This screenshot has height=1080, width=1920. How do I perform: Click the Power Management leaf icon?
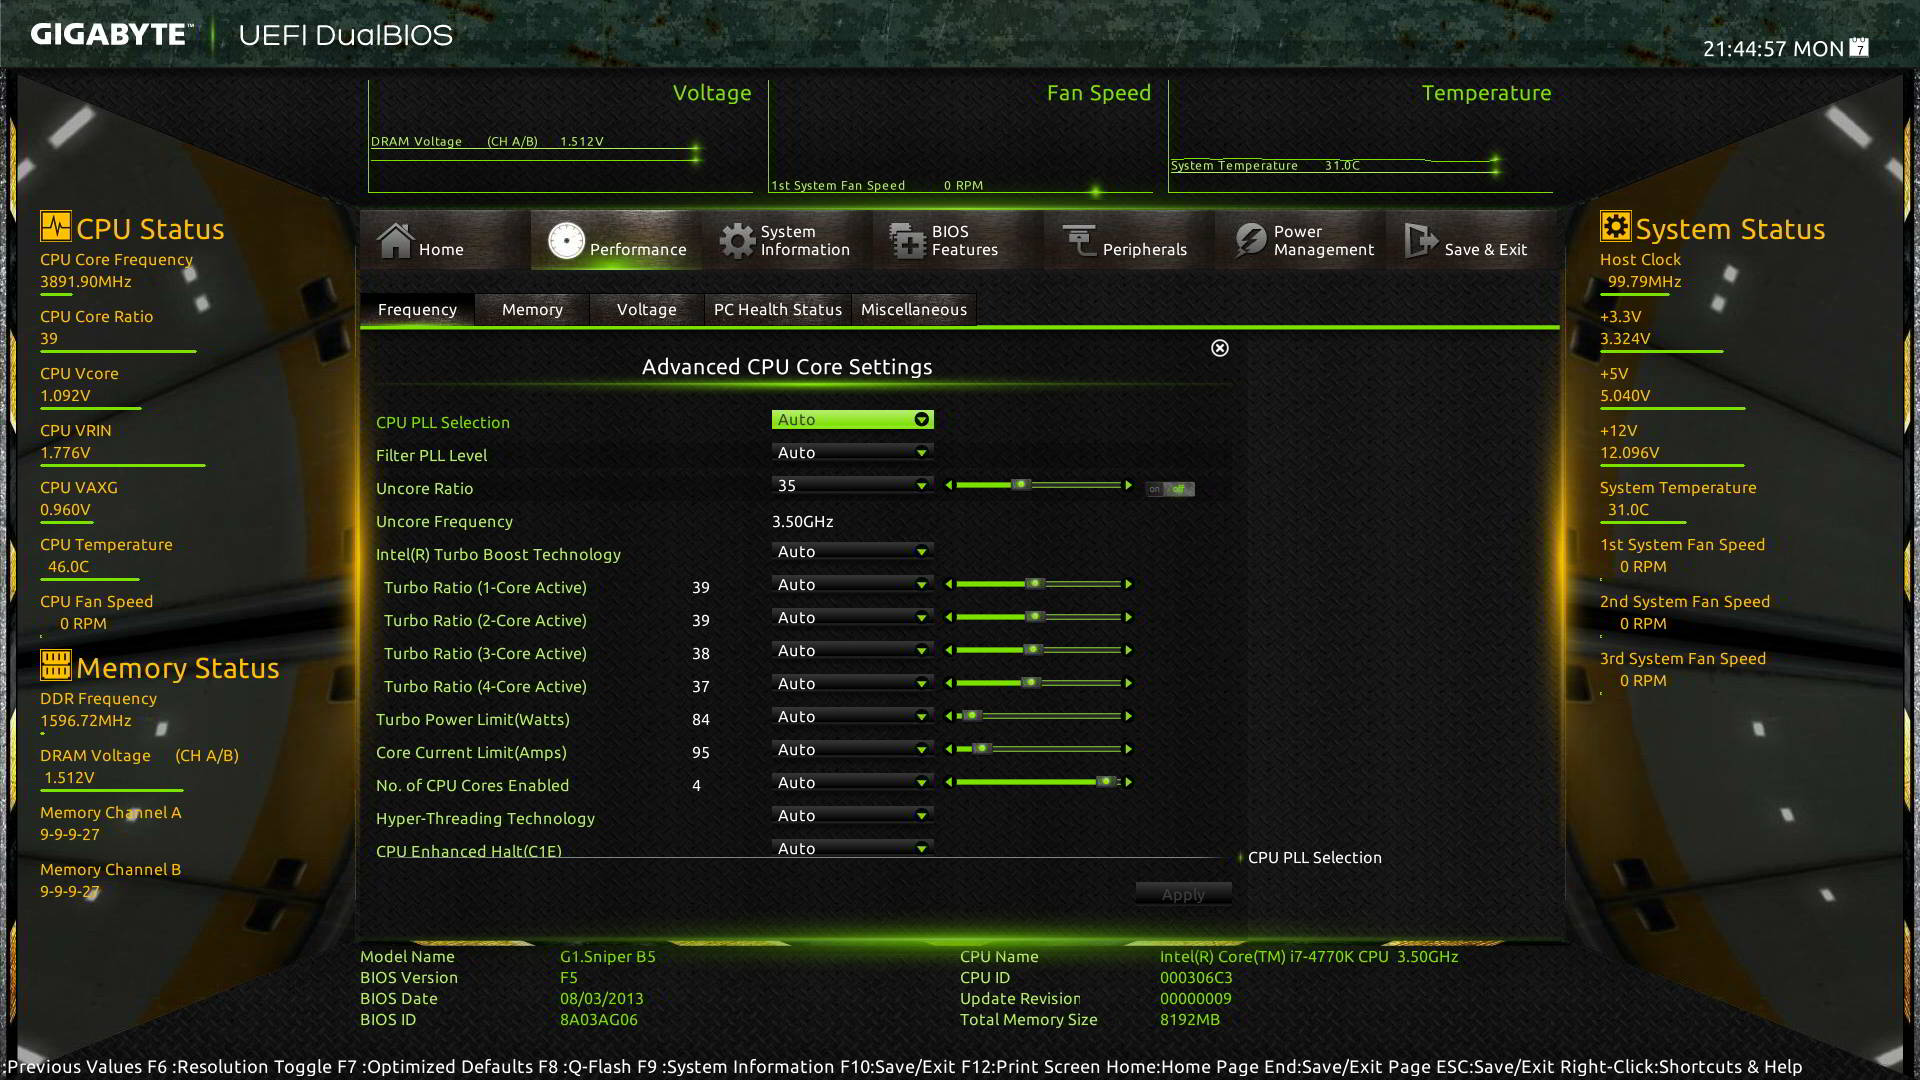click(1250, 240)
